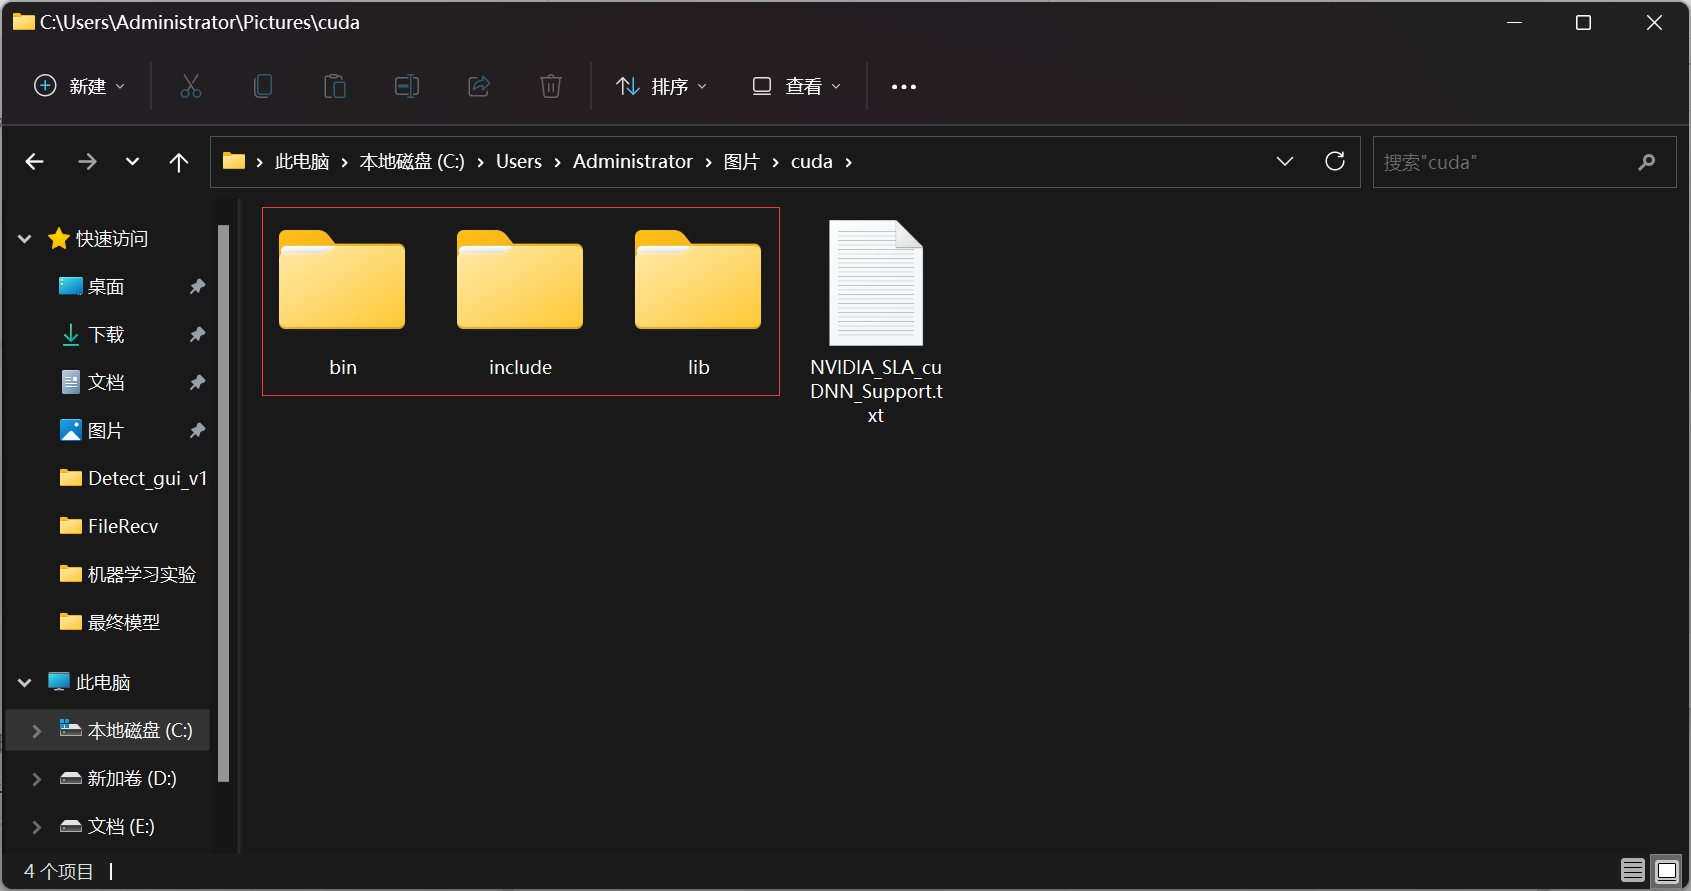Click the search magnifier icon
Screen dimensions: 1691x891
pyautogui.click(x=1647, y=162)
